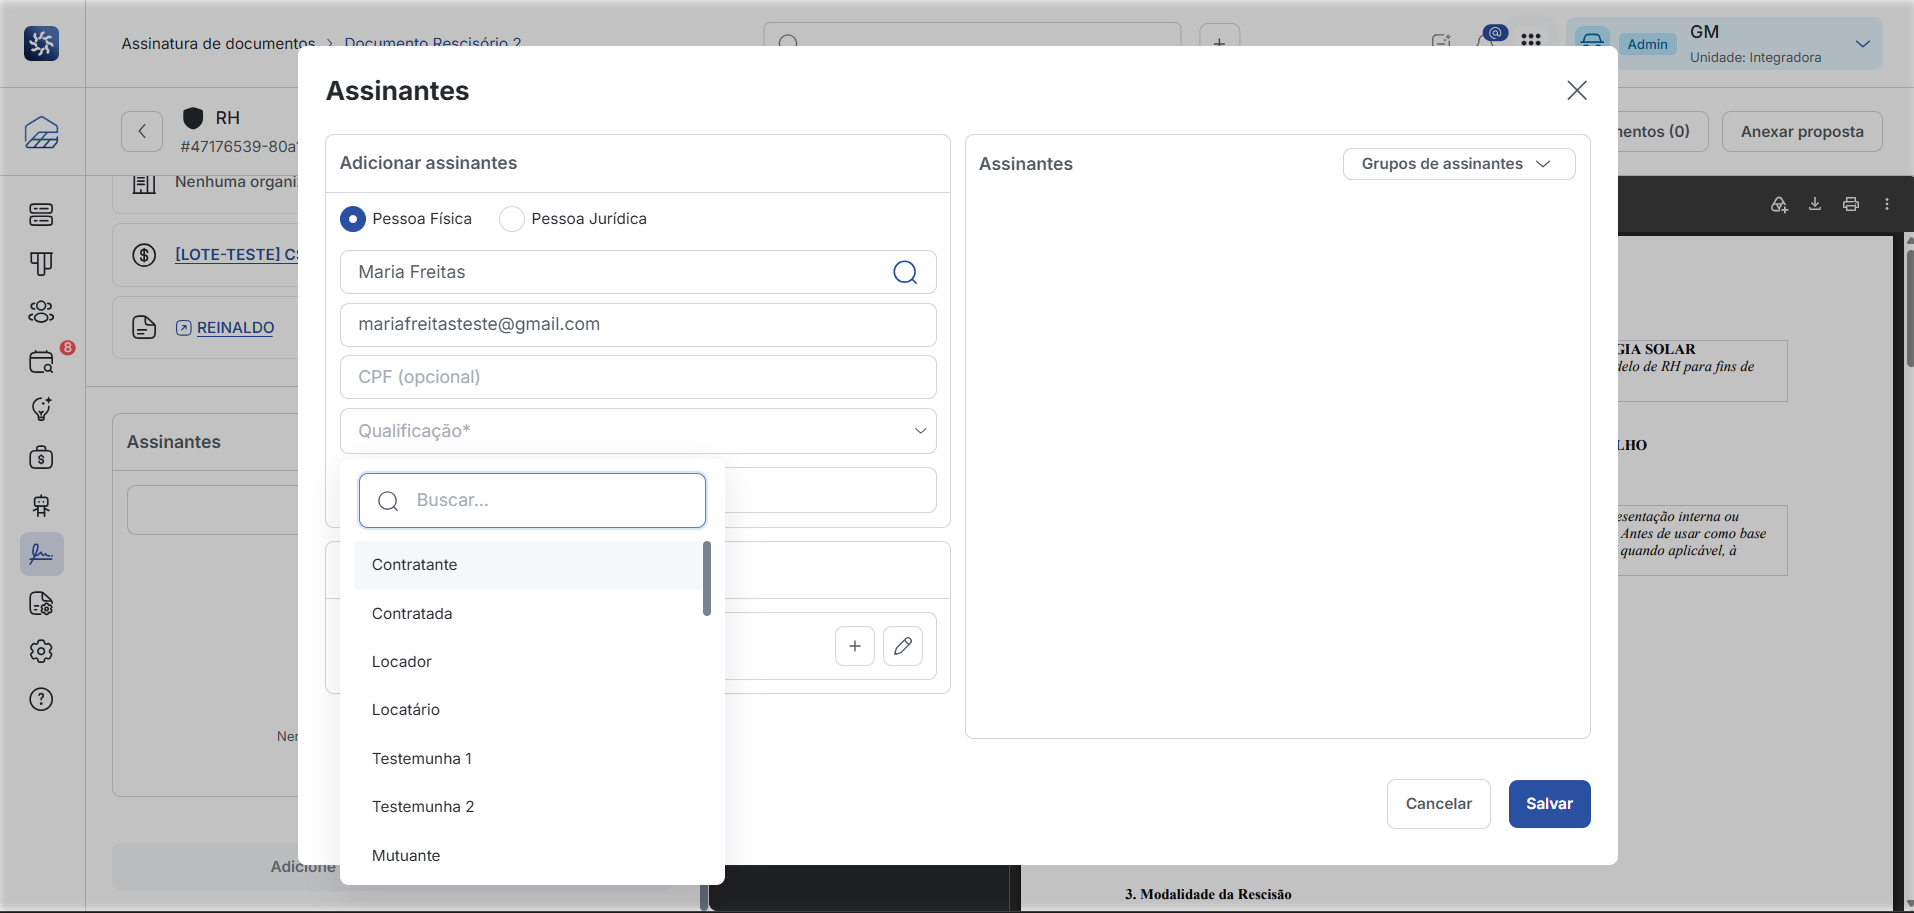Click the Cancelar button
The image size is (1914, 913).
1438,804
